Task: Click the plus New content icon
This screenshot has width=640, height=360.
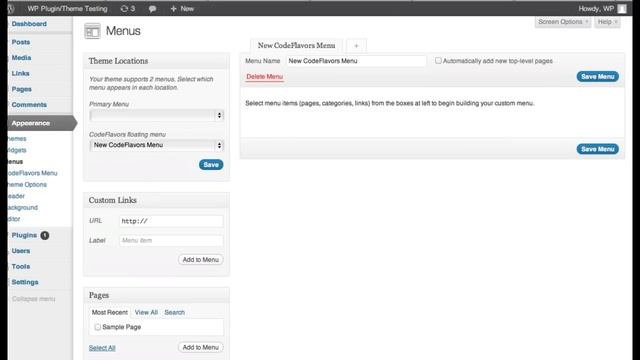Action: (173, 9)
